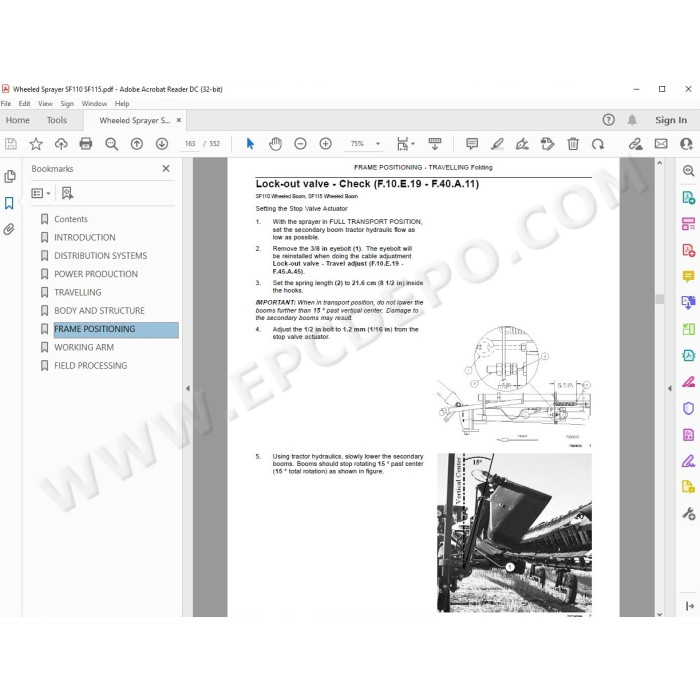Click the Delete trash icon
The height and width of the screenshot is (700, 700).
coord(573,144)
